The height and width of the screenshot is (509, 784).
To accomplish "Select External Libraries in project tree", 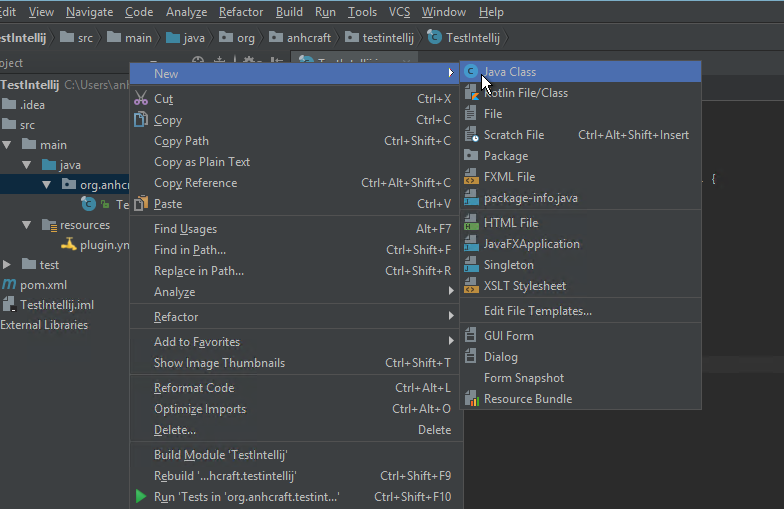I will pos(44,325).
